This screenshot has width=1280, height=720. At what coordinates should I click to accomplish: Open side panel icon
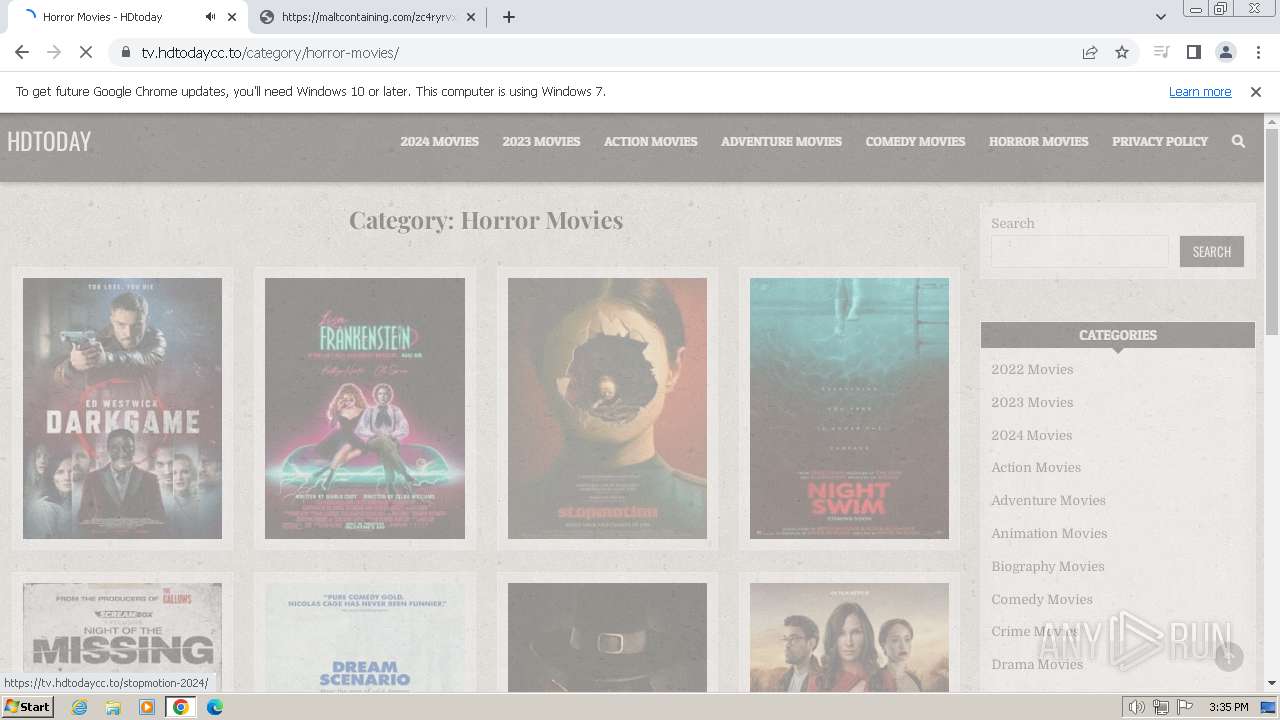coord(1193,52)
